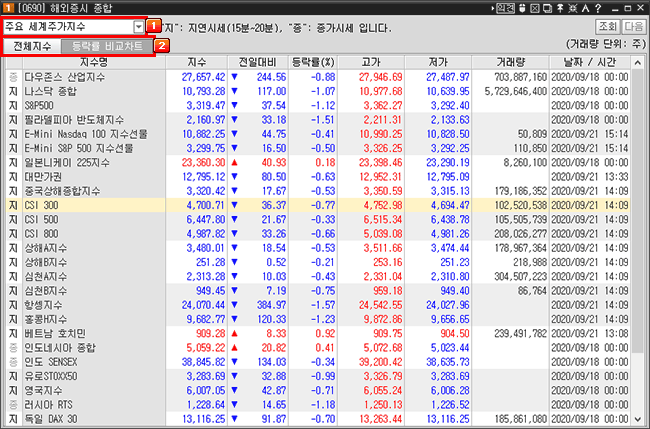Click the orange 1 window icon
The height and width of the screenshot is (429, 650).
[x=8, y=8]
